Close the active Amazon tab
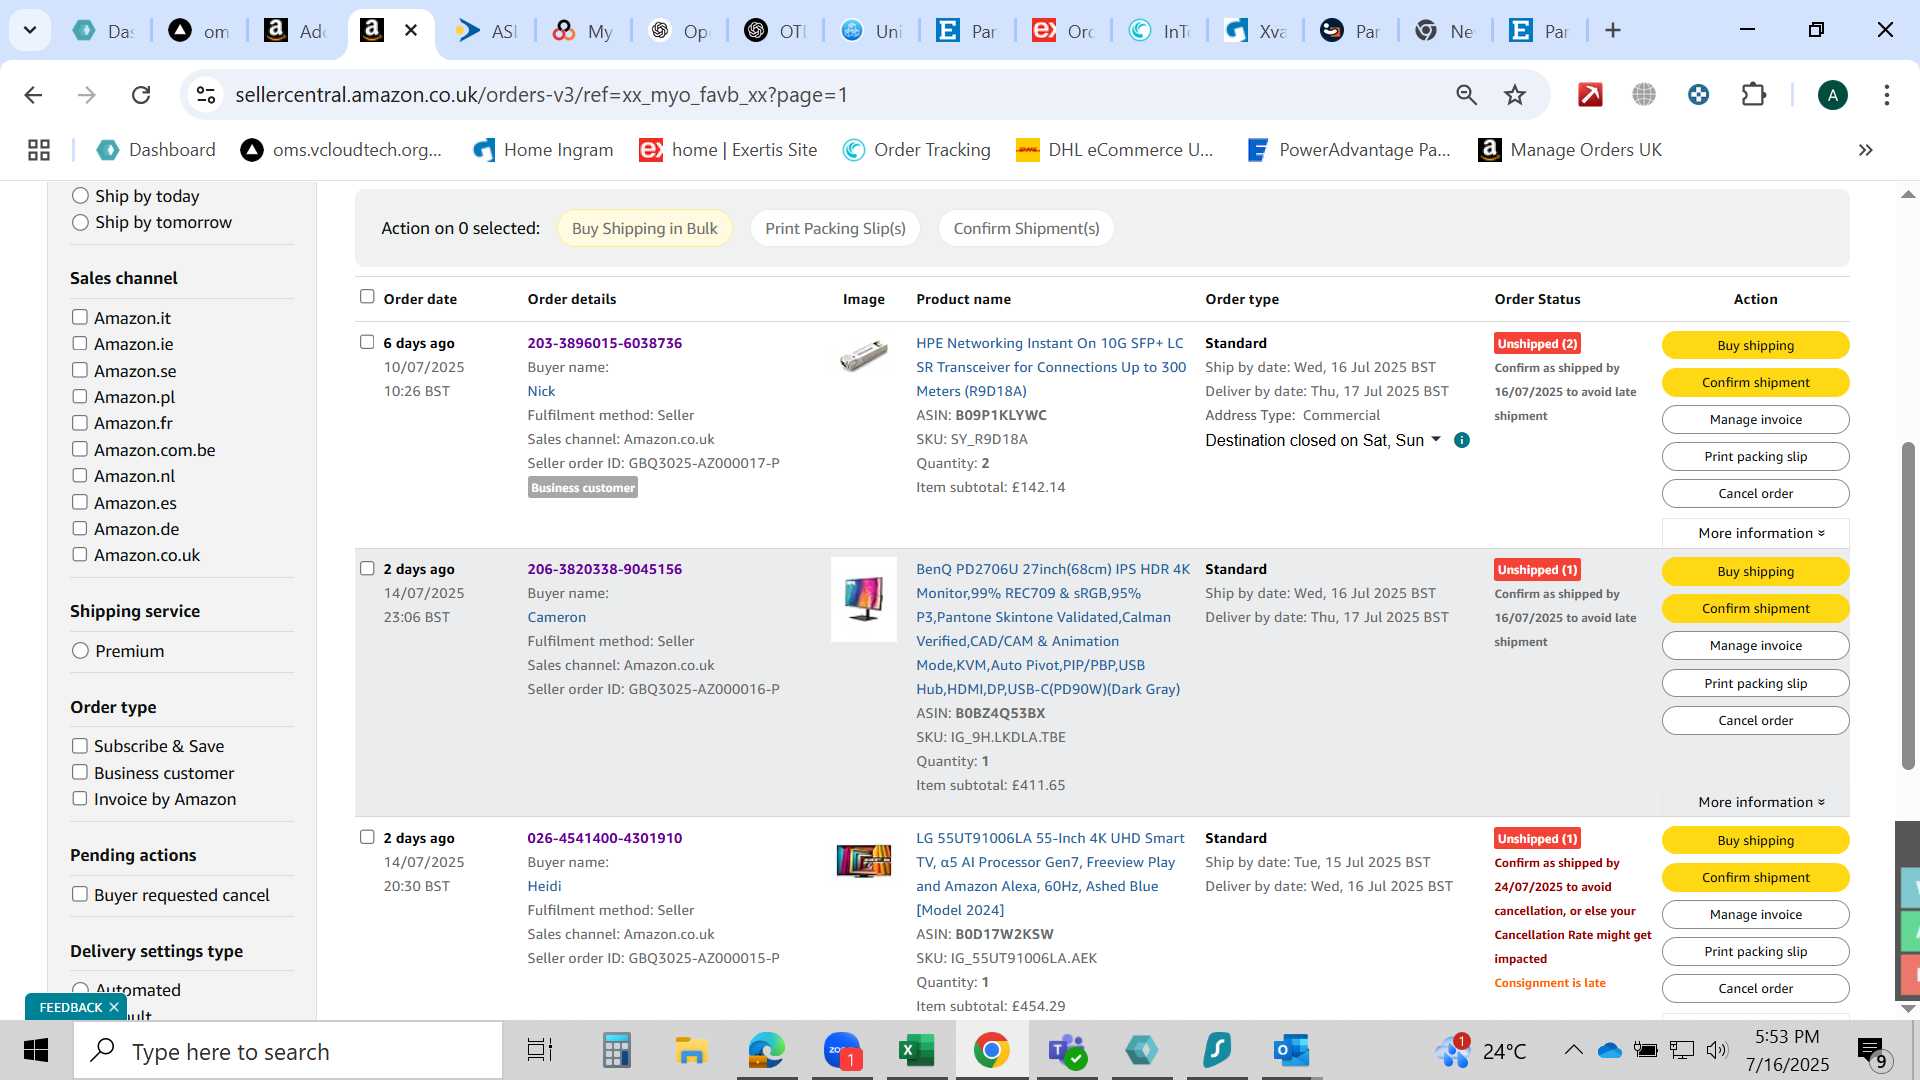Viewport: 1920px width, 1080px height. pyautogui.click(x=411, y=30)
